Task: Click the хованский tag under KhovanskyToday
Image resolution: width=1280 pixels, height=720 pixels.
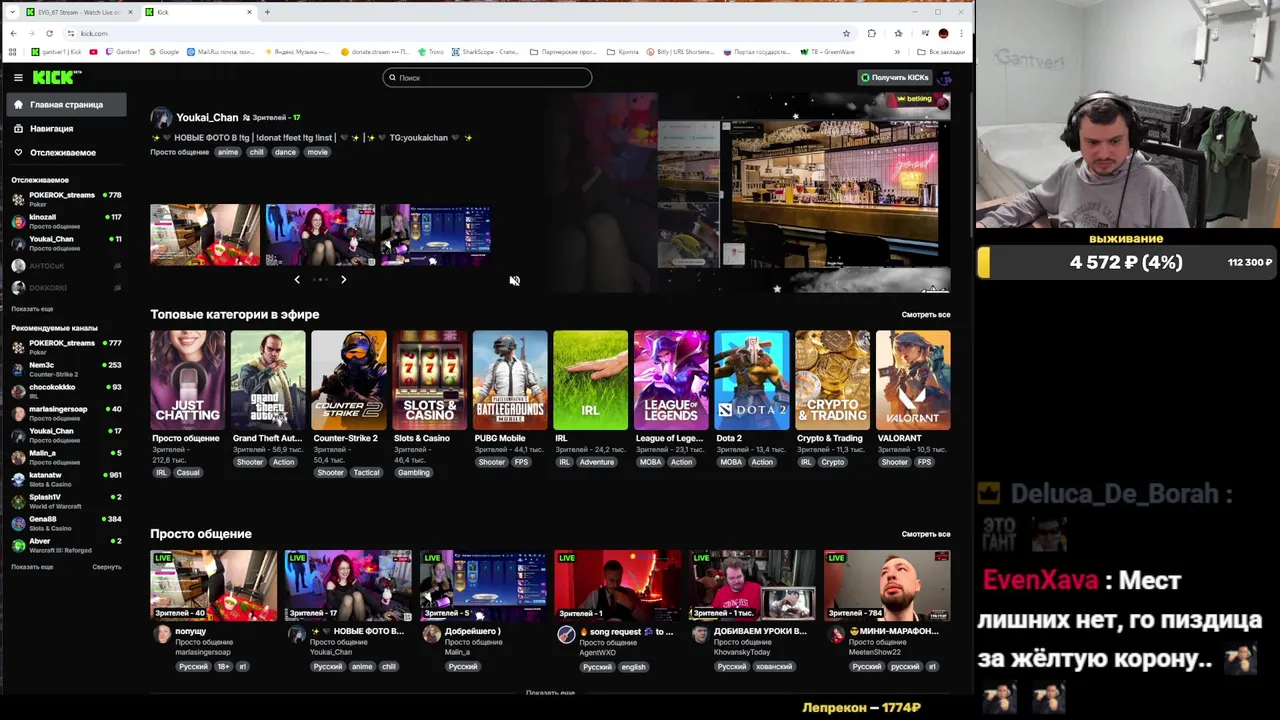Action: tap(774, 667)
